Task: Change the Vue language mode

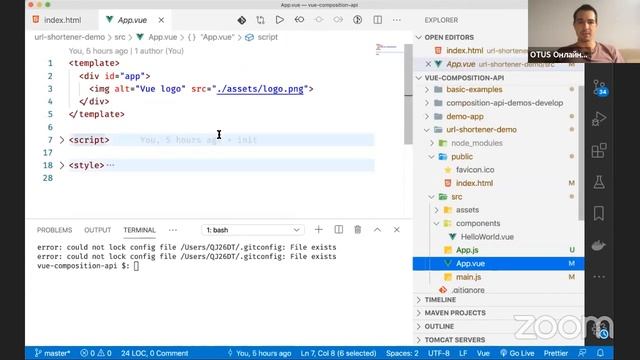Action: (483, 353)
